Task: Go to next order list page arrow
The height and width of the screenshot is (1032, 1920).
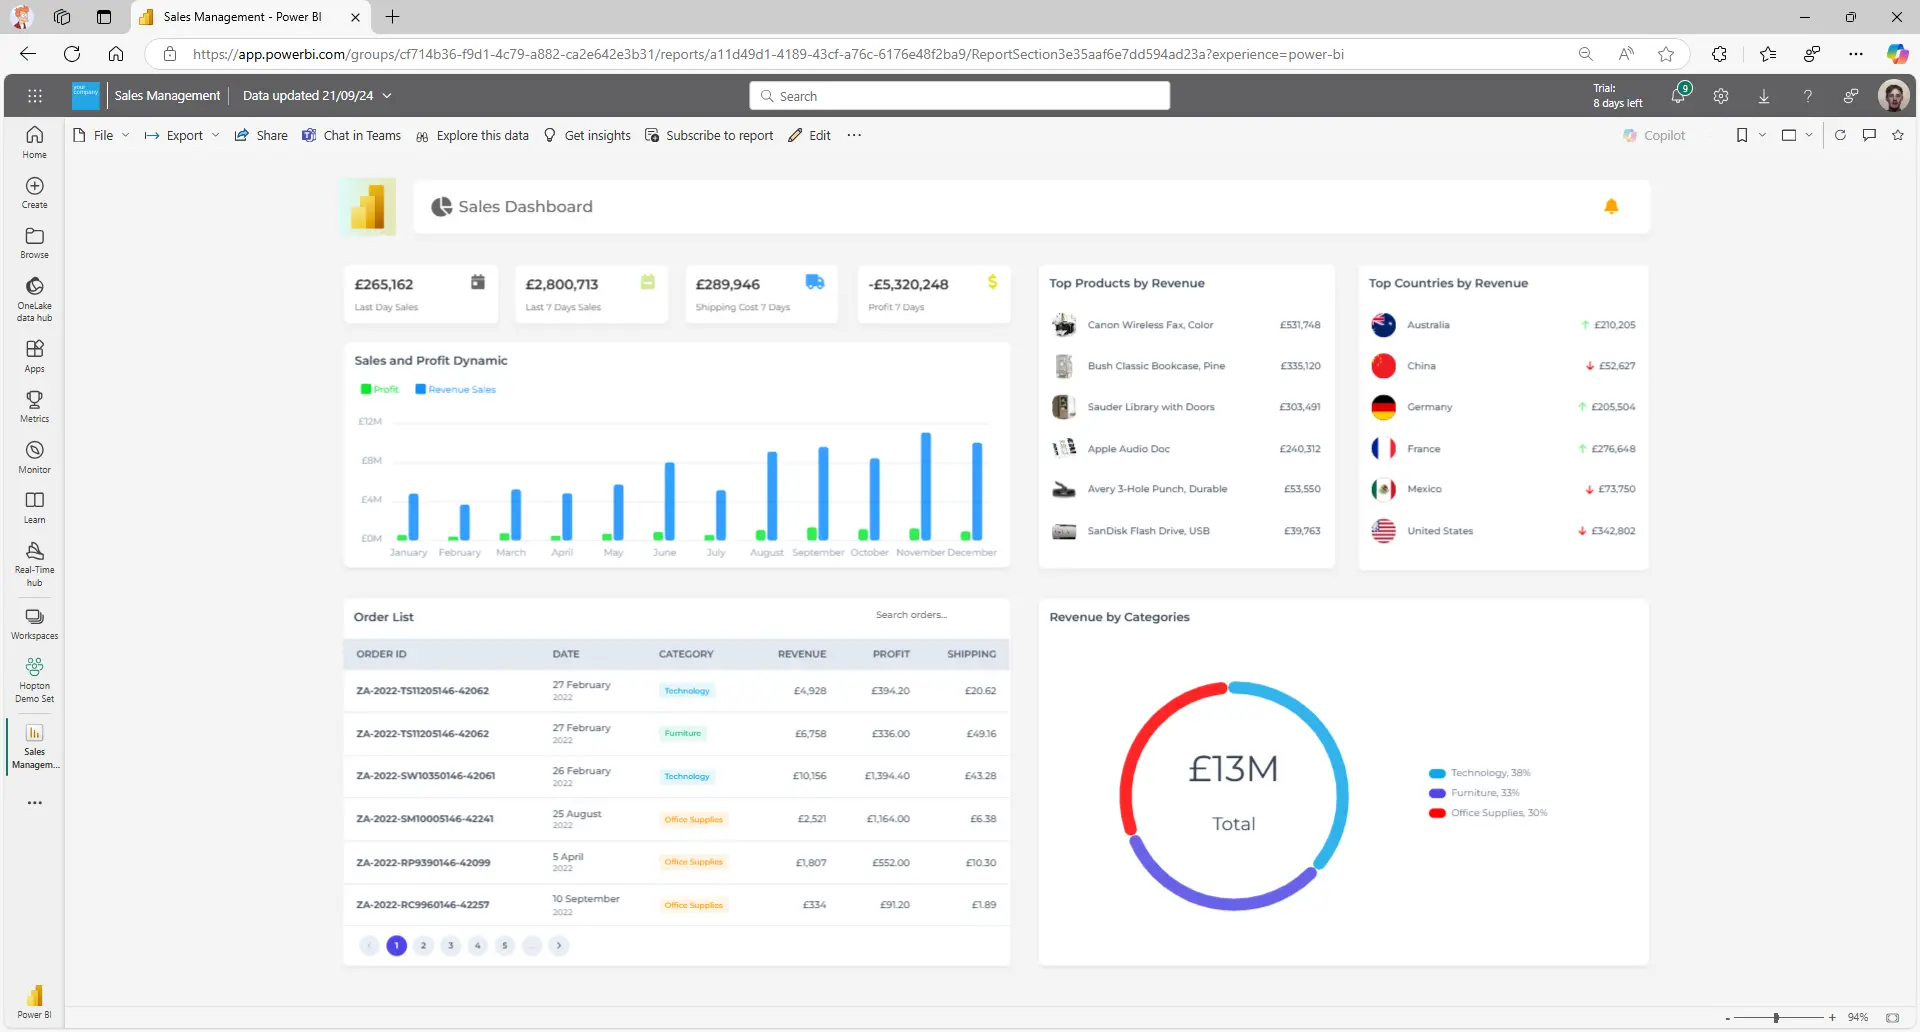Action: (559, 945)
